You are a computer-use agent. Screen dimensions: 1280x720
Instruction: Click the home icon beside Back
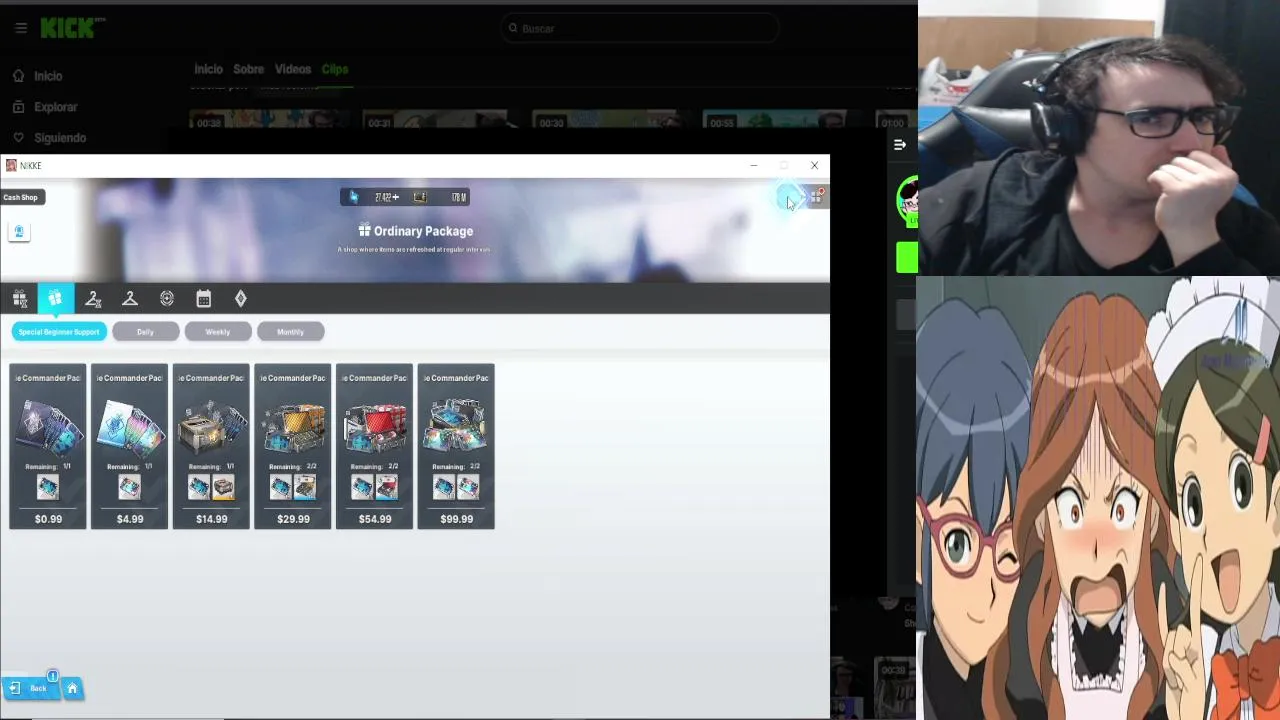(x=72, y=688)
